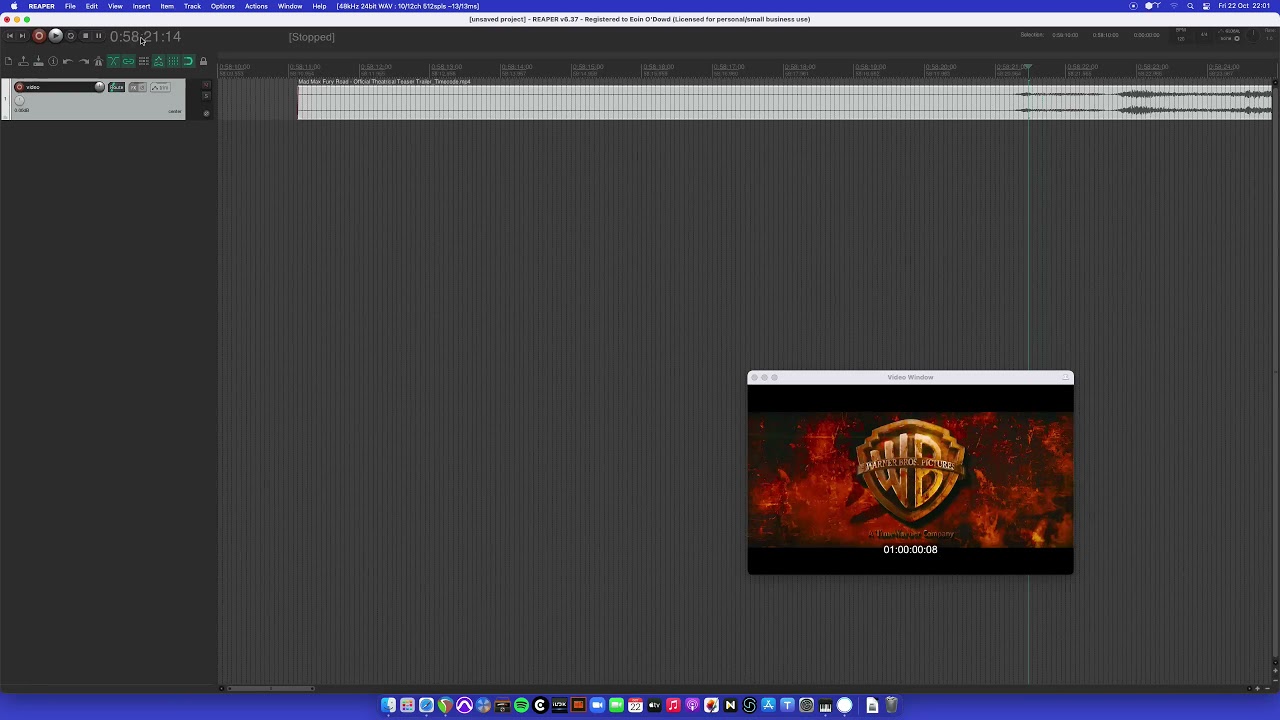This screenshot has width=1280, height=720.
Task: Toggle locking padlock toolbar icon
Action: click(203, 61)
